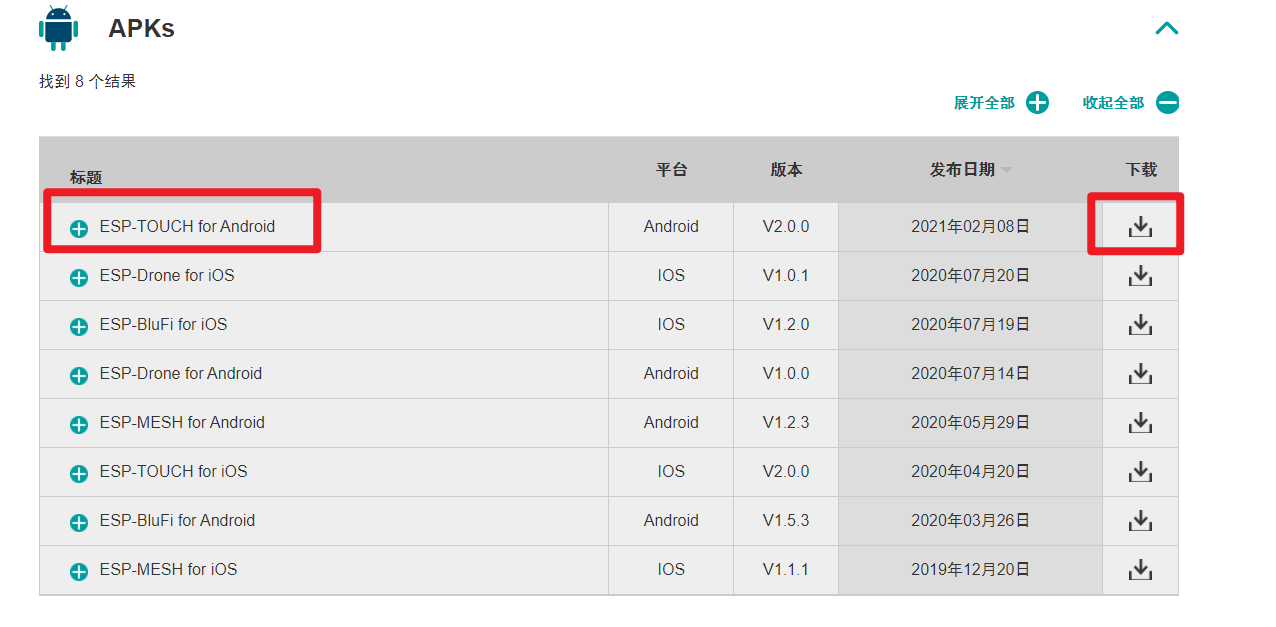Image resolution: width=1276 pixels, height=627 pixels.
Task: Click the 标题 column header
Action: pos(86,177)
